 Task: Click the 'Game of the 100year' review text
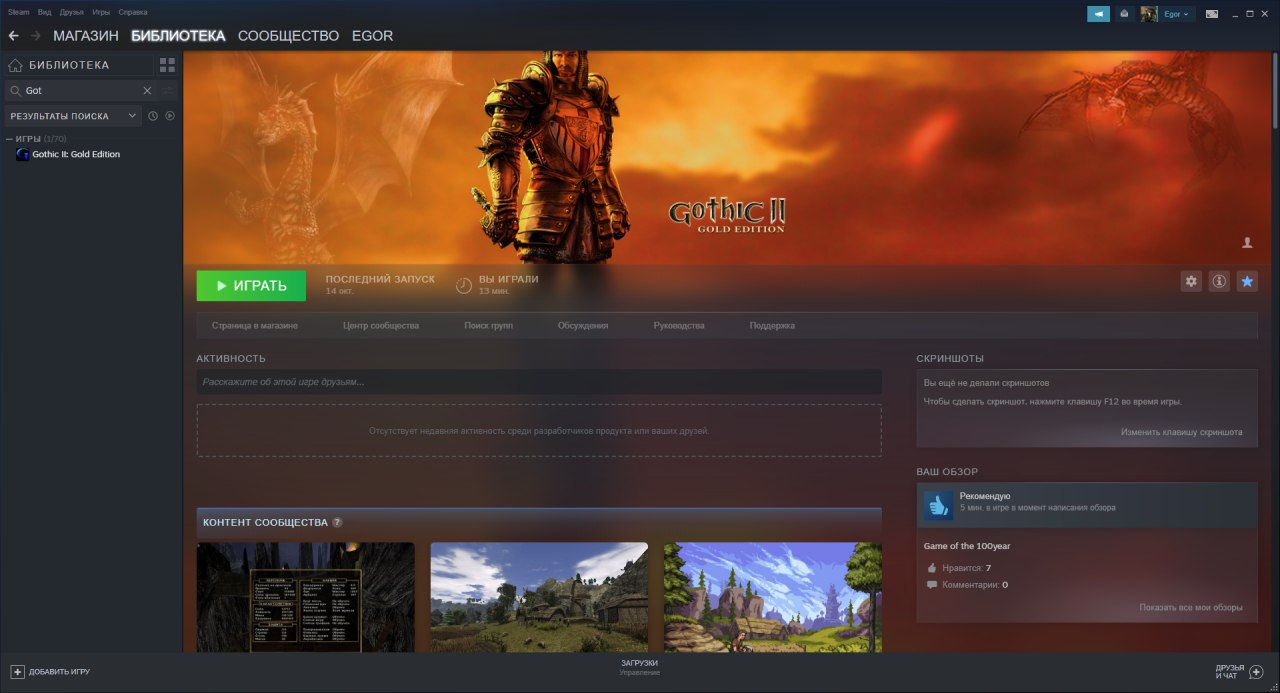[x=967, y=547]
